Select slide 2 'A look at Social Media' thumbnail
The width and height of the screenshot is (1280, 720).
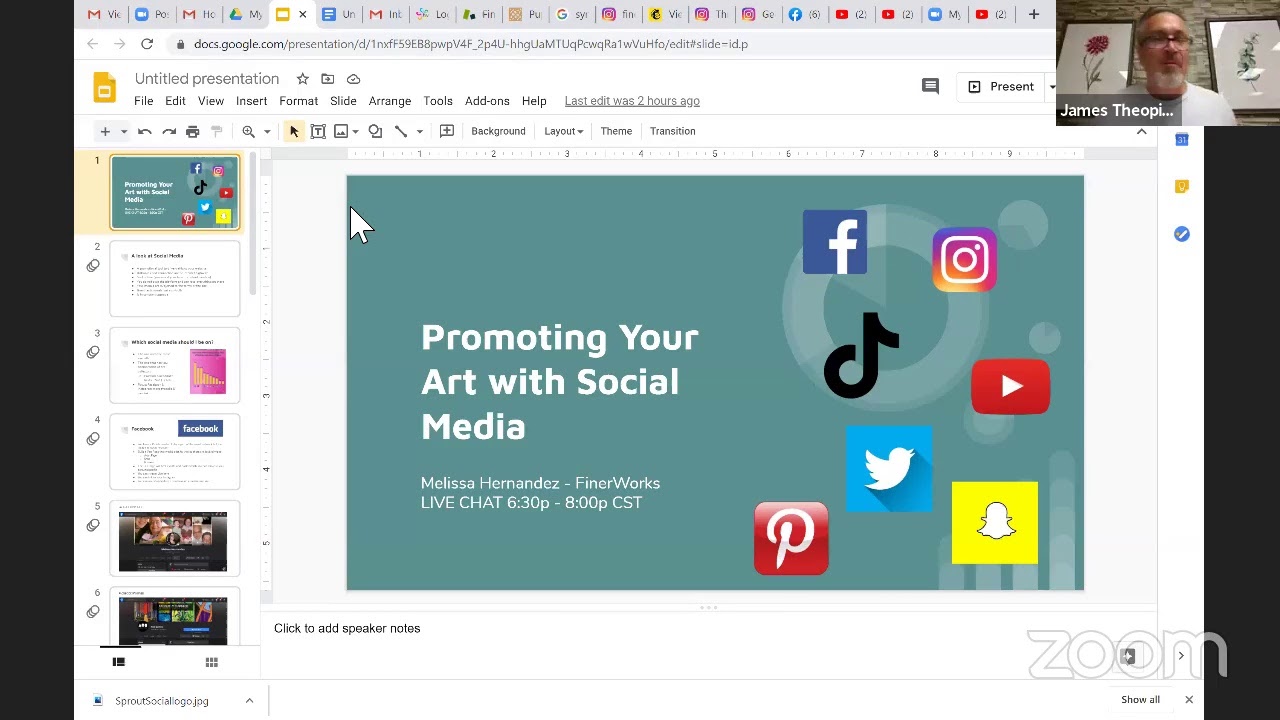(x=175, y=279)
